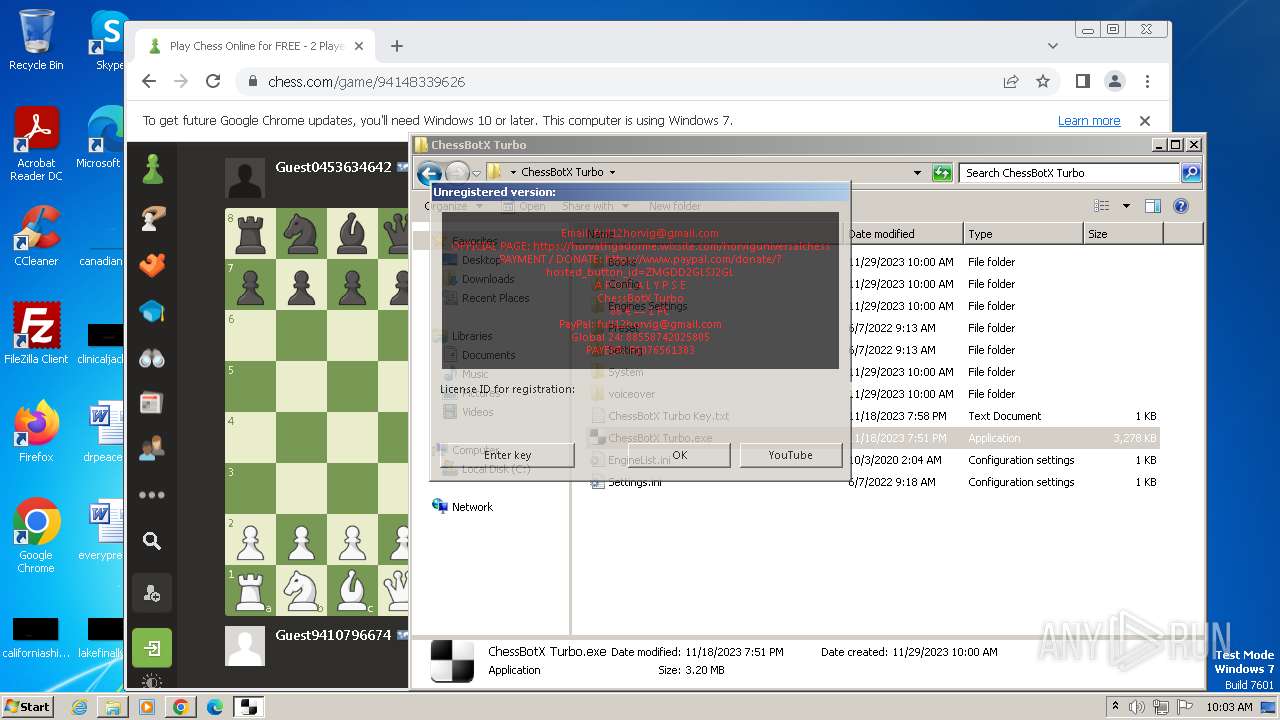This screenshot has width=1280, height=720.
Task: Open the Puzzles orange puzzle-piece icon
Action: [x=152, y=265]
